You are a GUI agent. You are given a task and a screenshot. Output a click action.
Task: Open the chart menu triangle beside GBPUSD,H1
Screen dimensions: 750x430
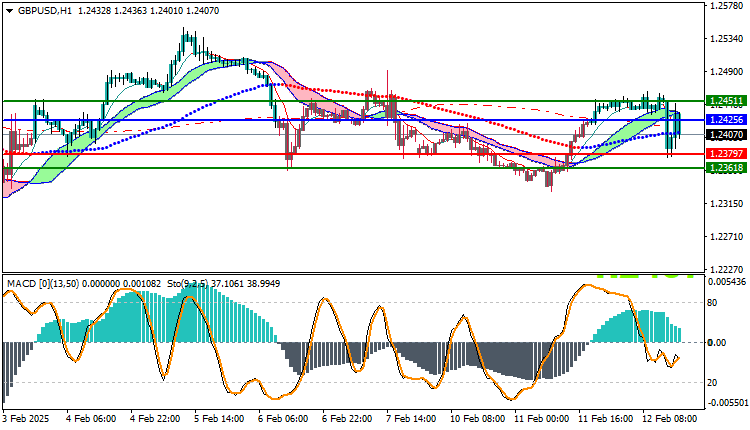point(10,11)
